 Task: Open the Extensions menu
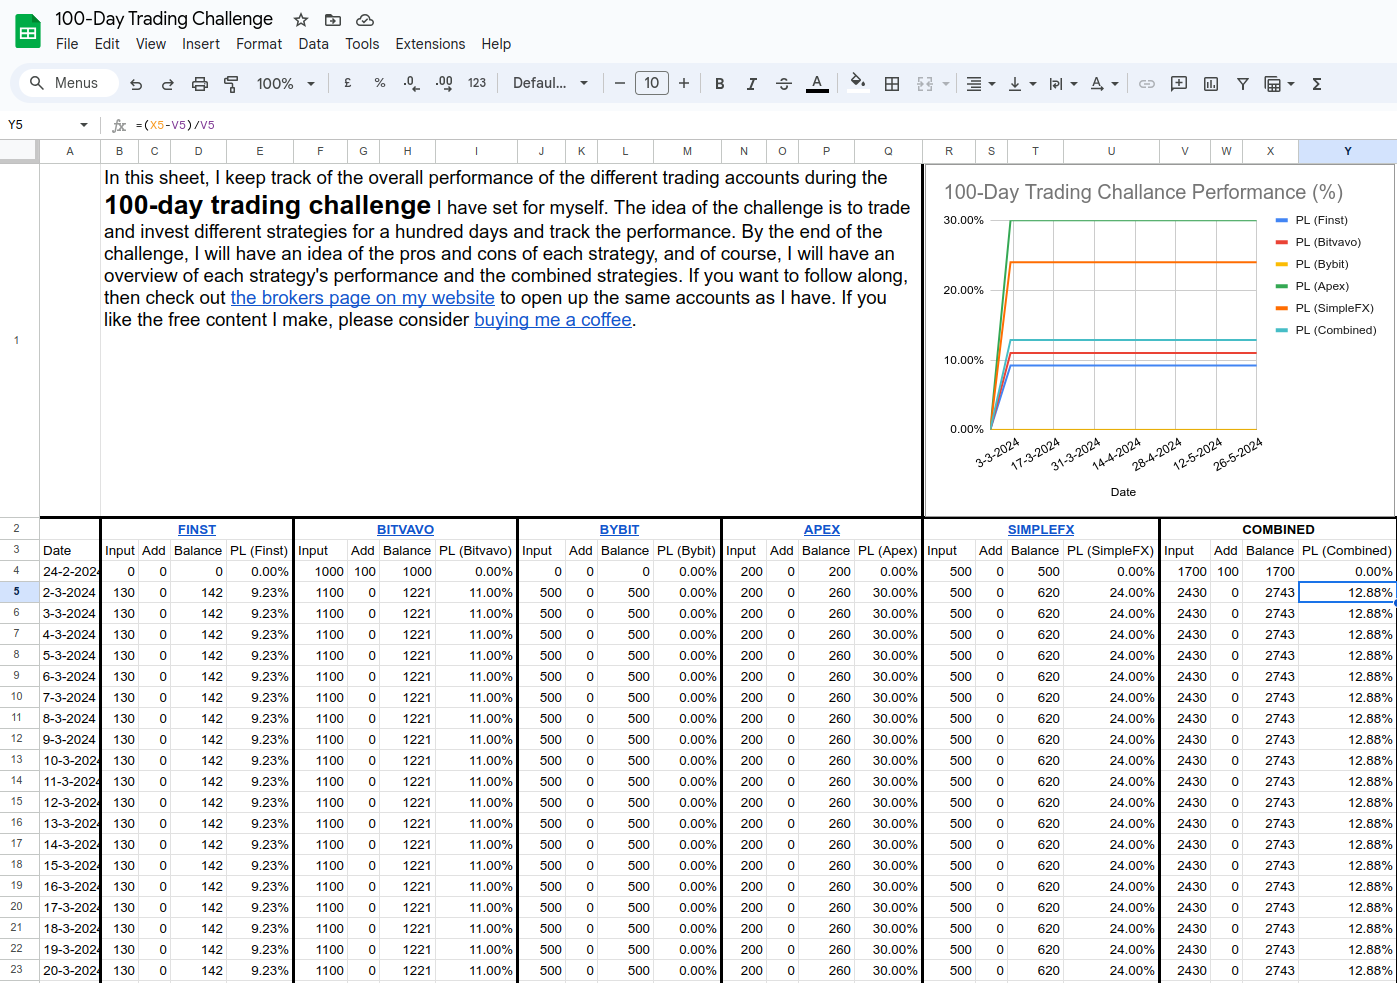[x=430, y=44]
